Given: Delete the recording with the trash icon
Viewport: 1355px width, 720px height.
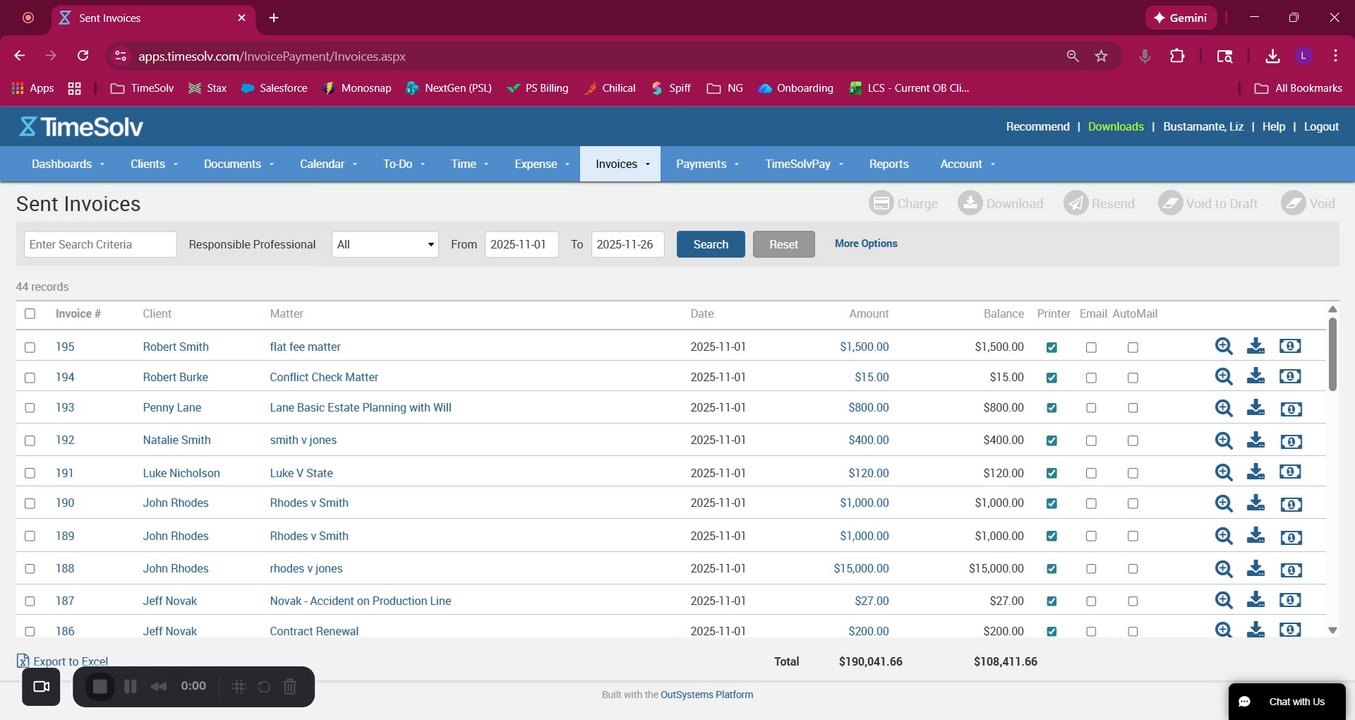Looking at the screenshot, I should [x=290, y=686].
